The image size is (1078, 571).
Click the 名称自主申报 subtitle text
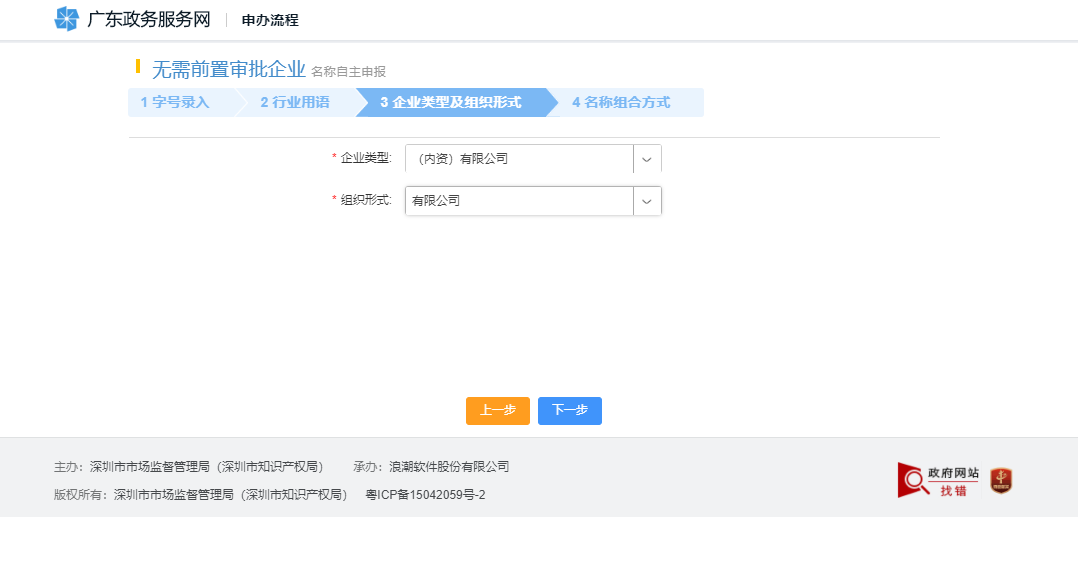[348, 71]
